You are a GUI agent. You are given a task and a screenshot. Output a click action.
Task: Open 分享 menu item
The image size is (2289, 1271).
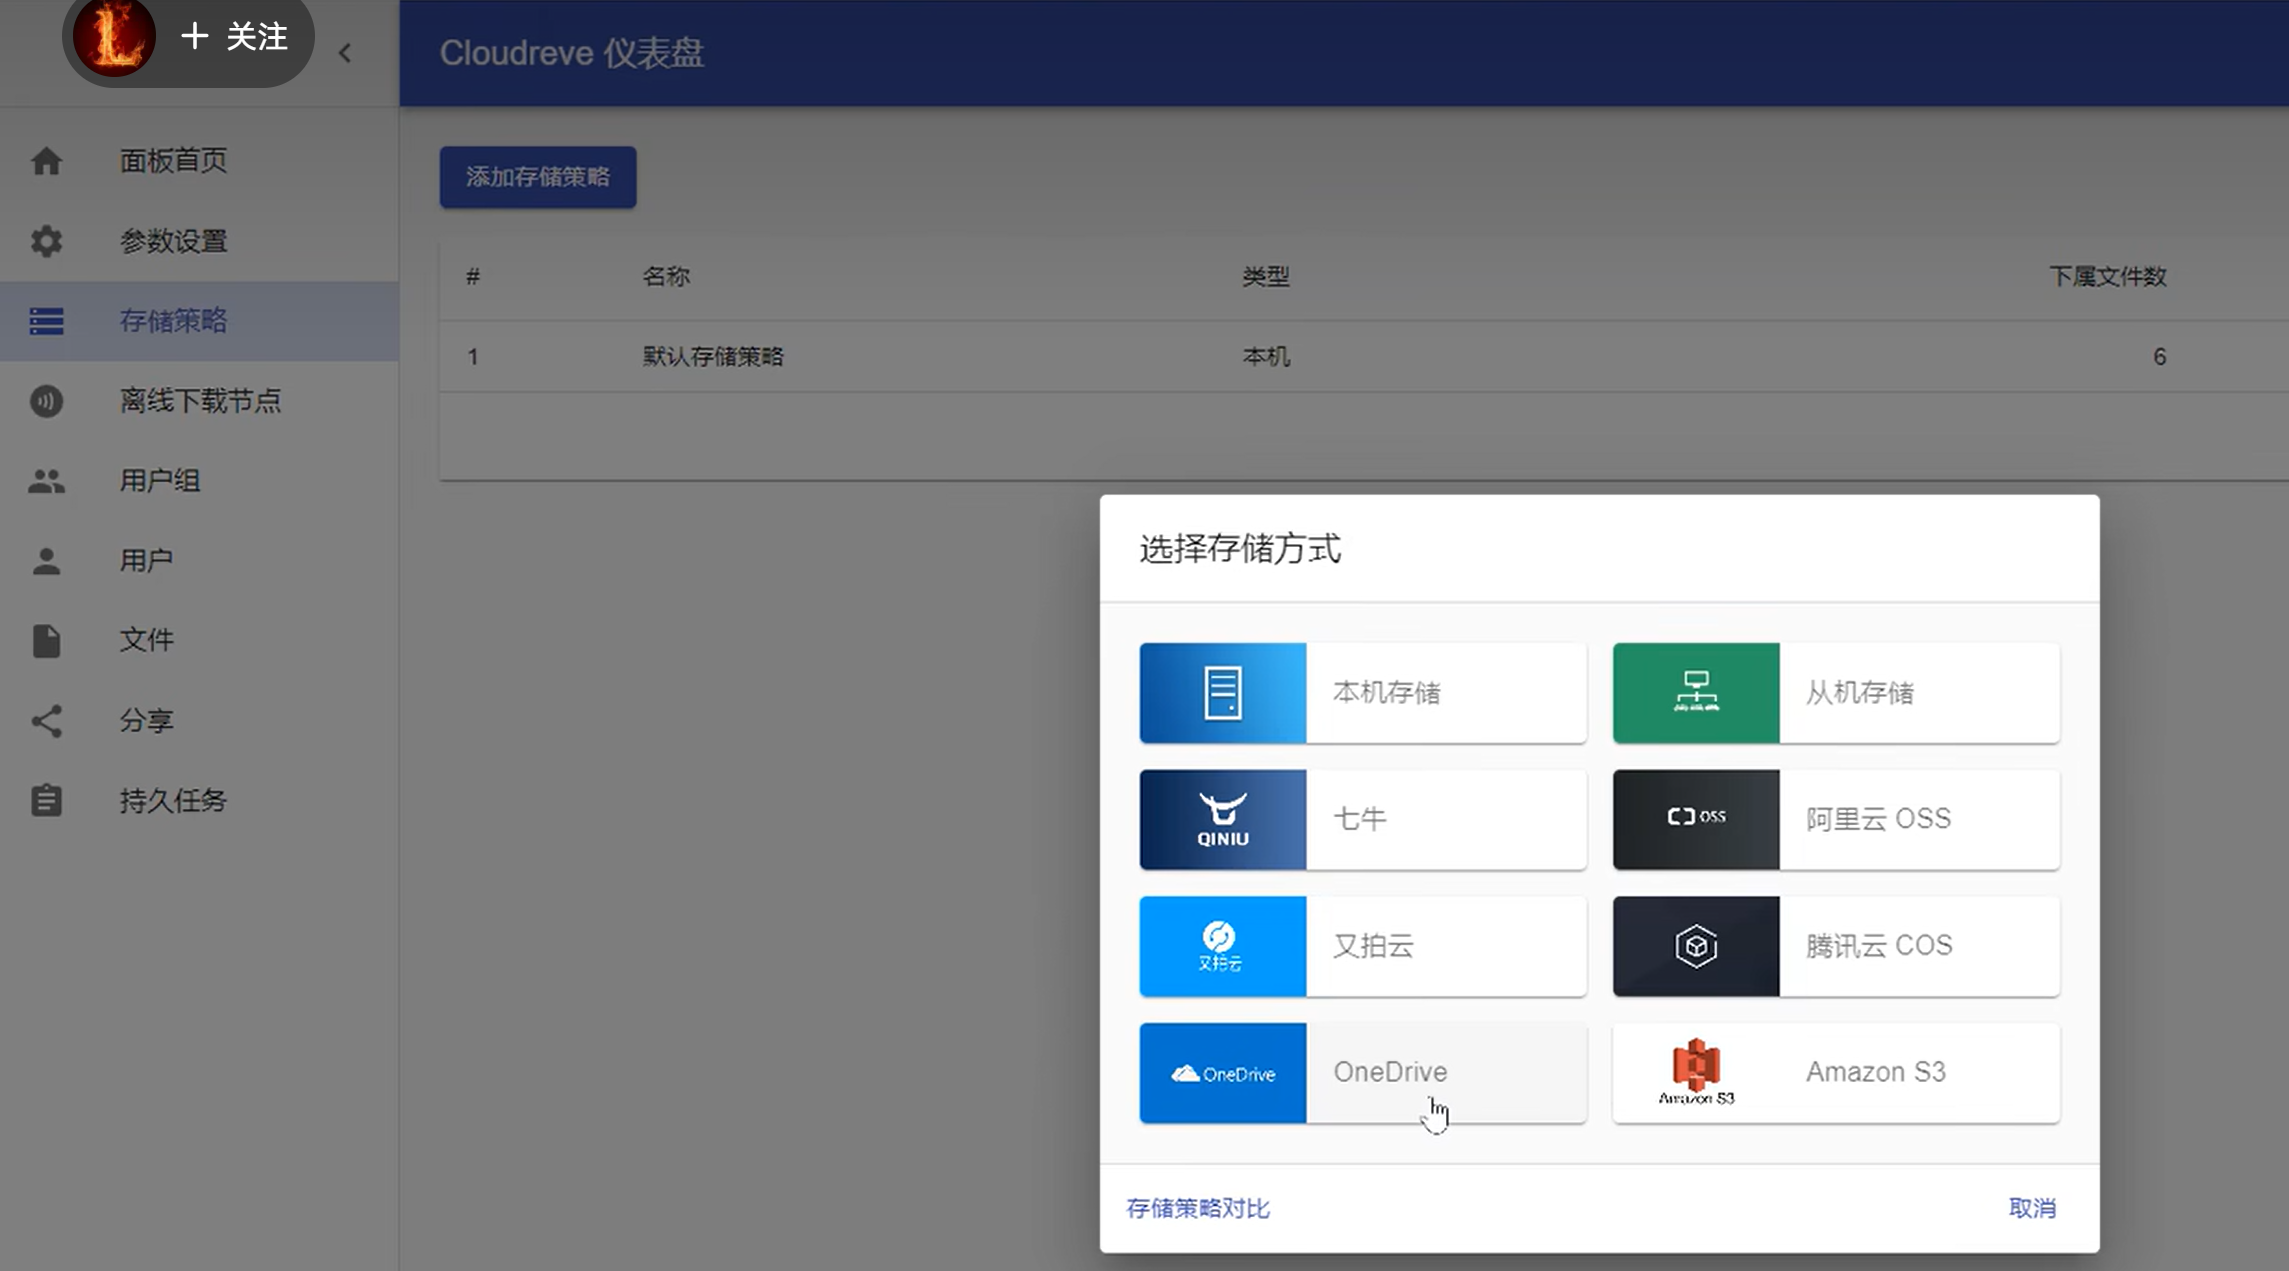click(x=200, y=721)
